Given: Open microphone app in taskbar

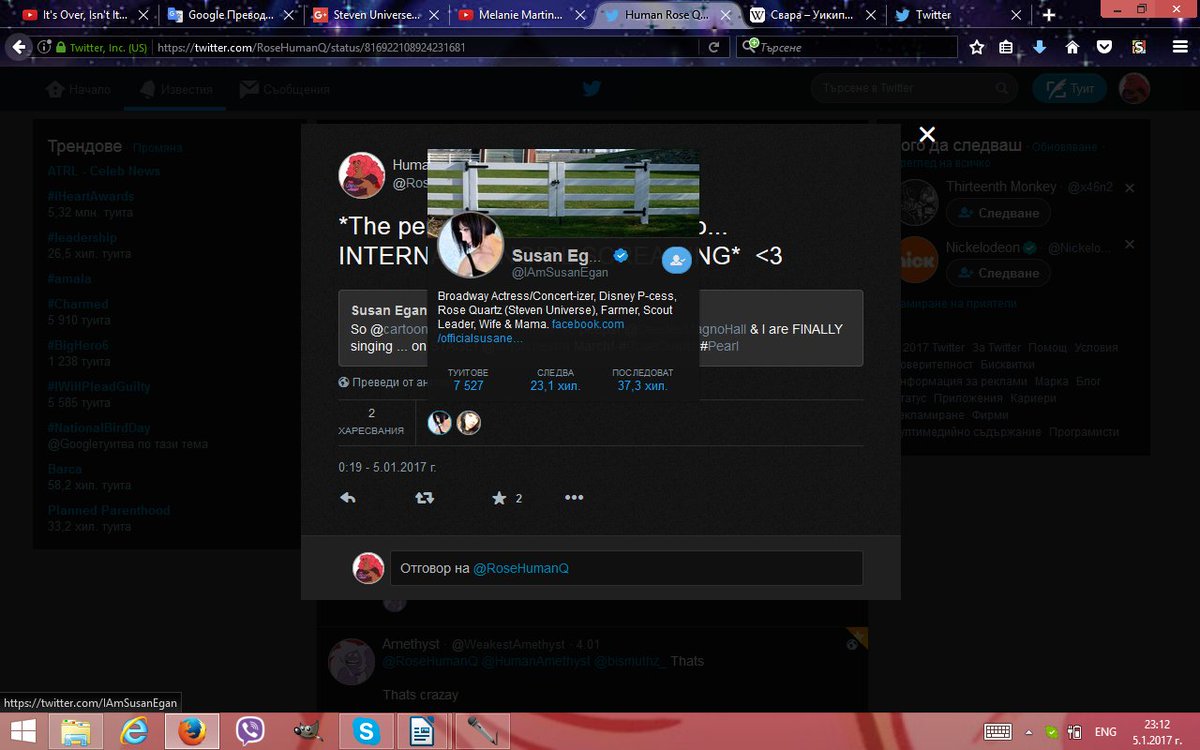Looking at the screenshot, I should tap(482, 731).
